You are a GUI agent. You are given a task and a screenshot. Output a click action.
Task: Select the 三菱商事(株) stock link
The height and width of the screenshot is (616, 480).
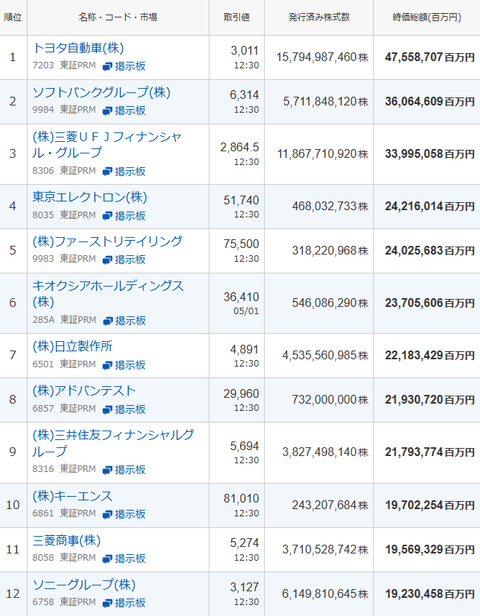tap(66, 541)
